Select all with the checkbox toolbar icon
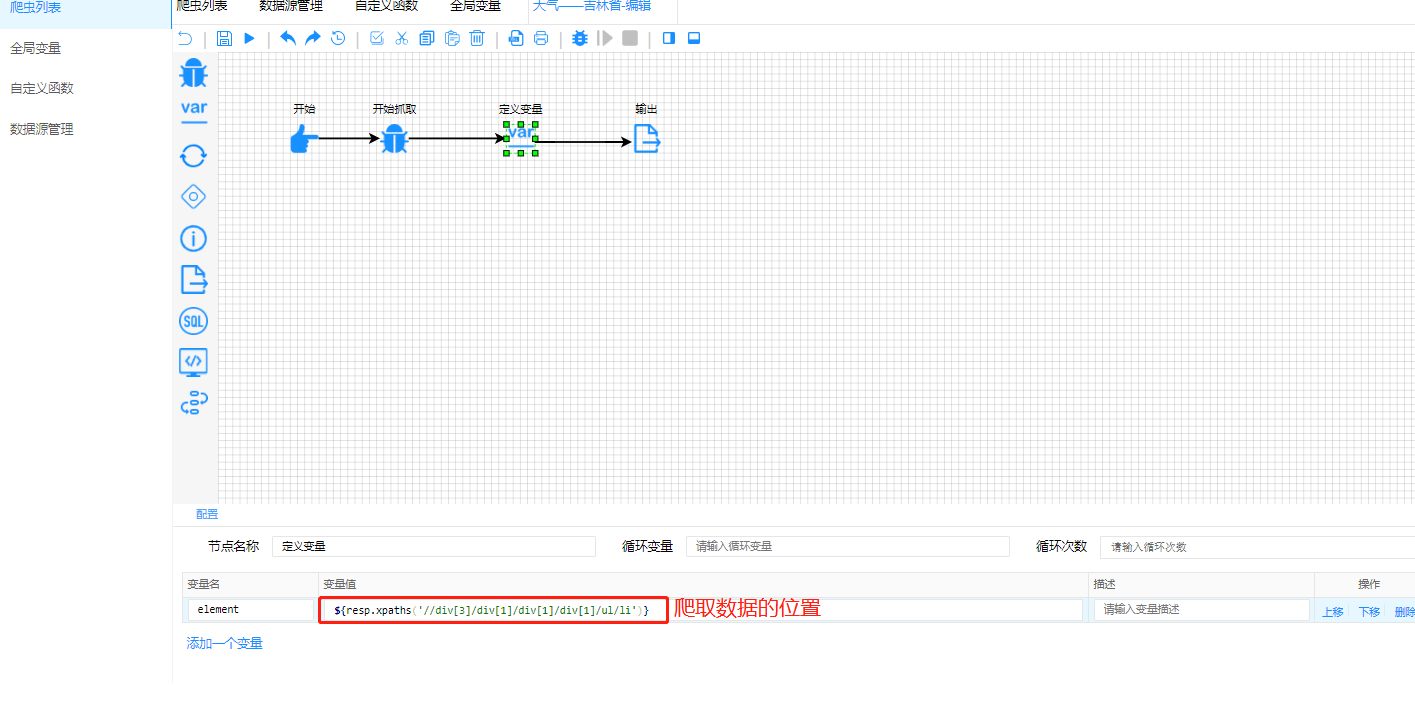The image size is (1415, 708). click(x=377, y=38)
